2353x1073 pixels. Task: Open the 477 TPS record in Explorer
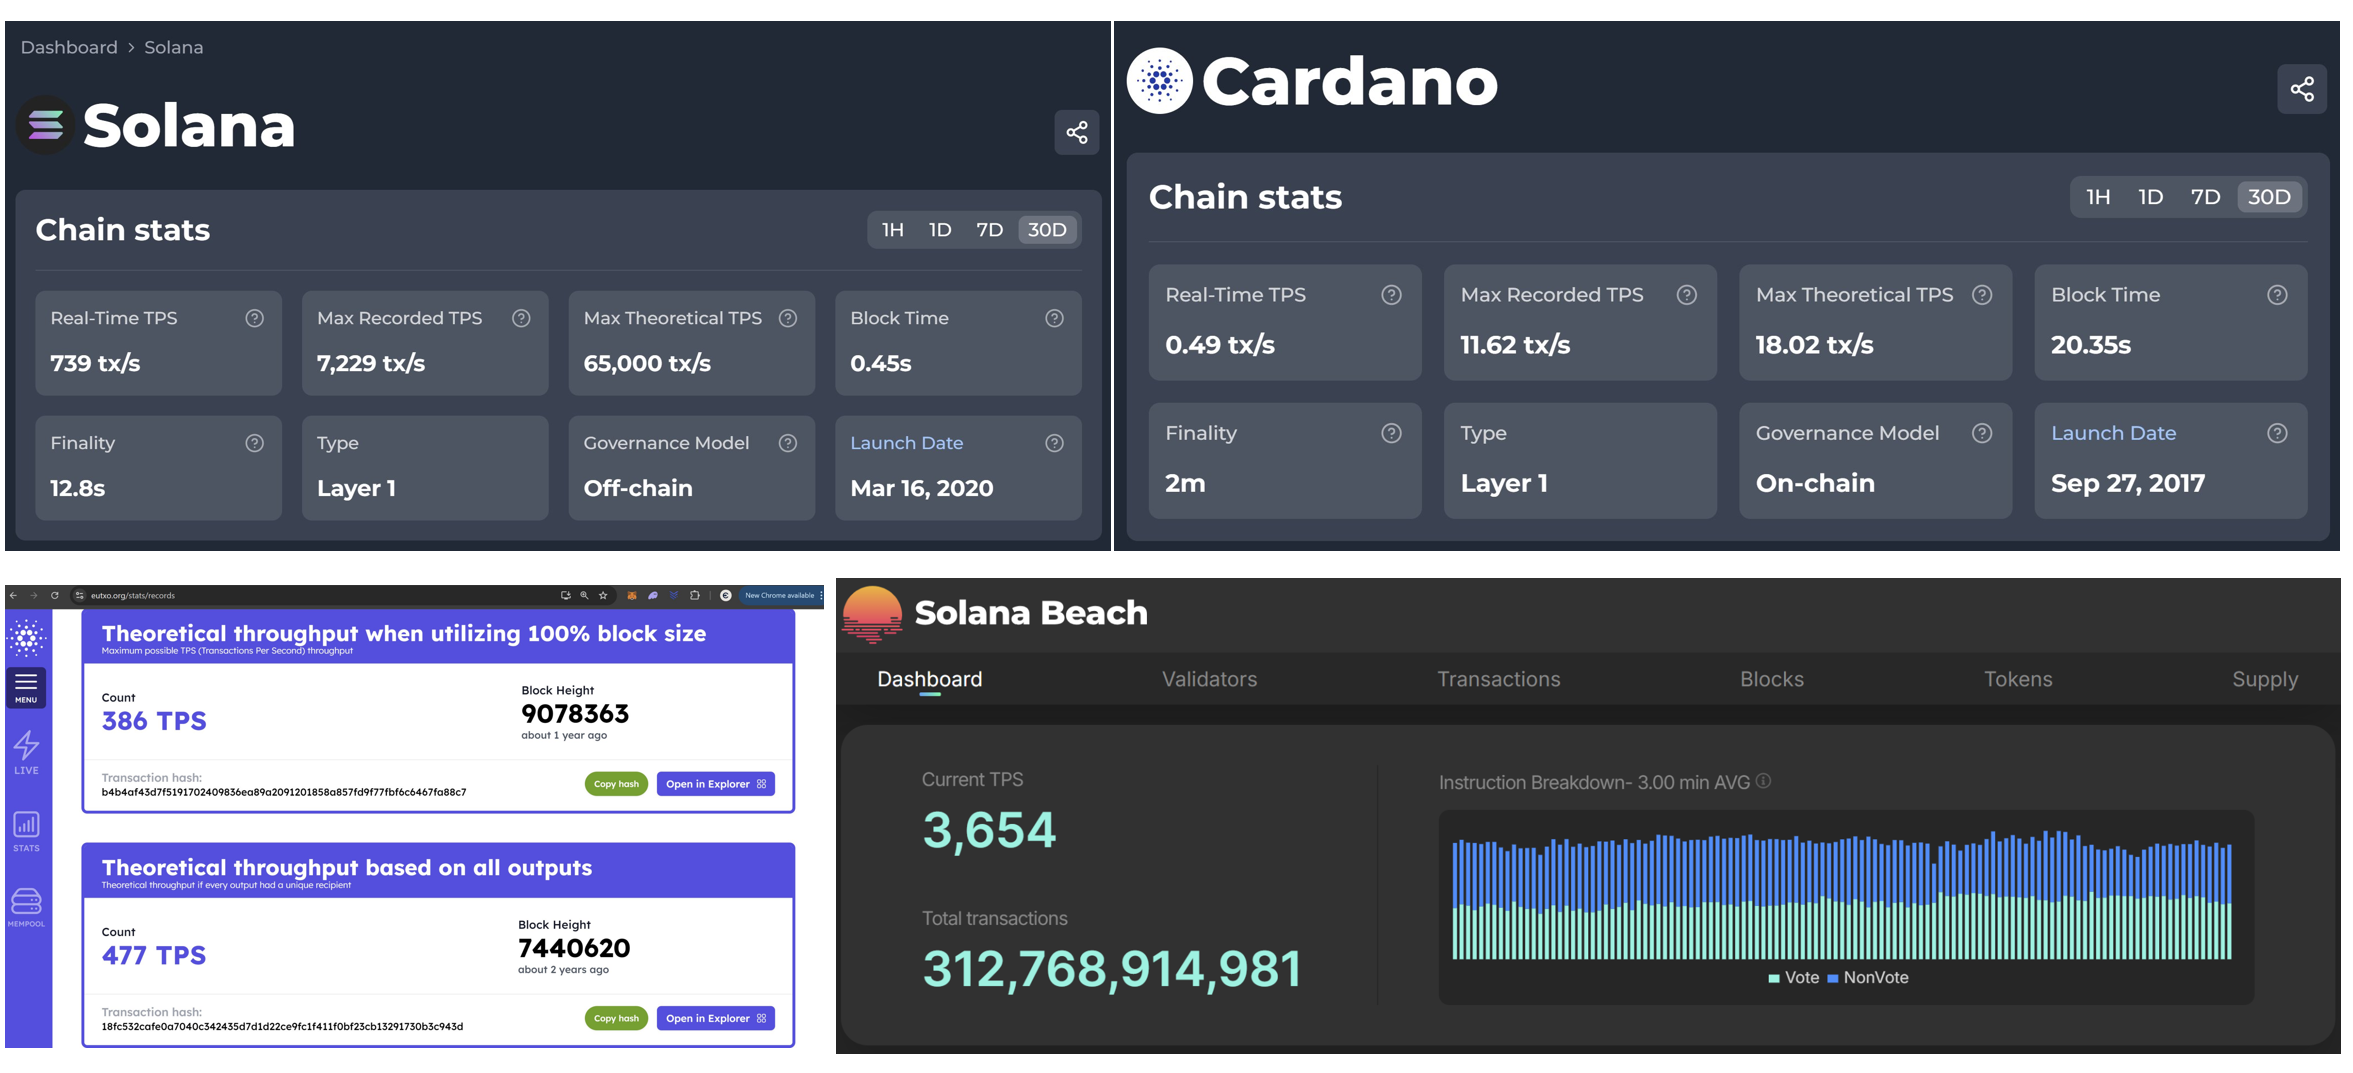point(715,1018)
